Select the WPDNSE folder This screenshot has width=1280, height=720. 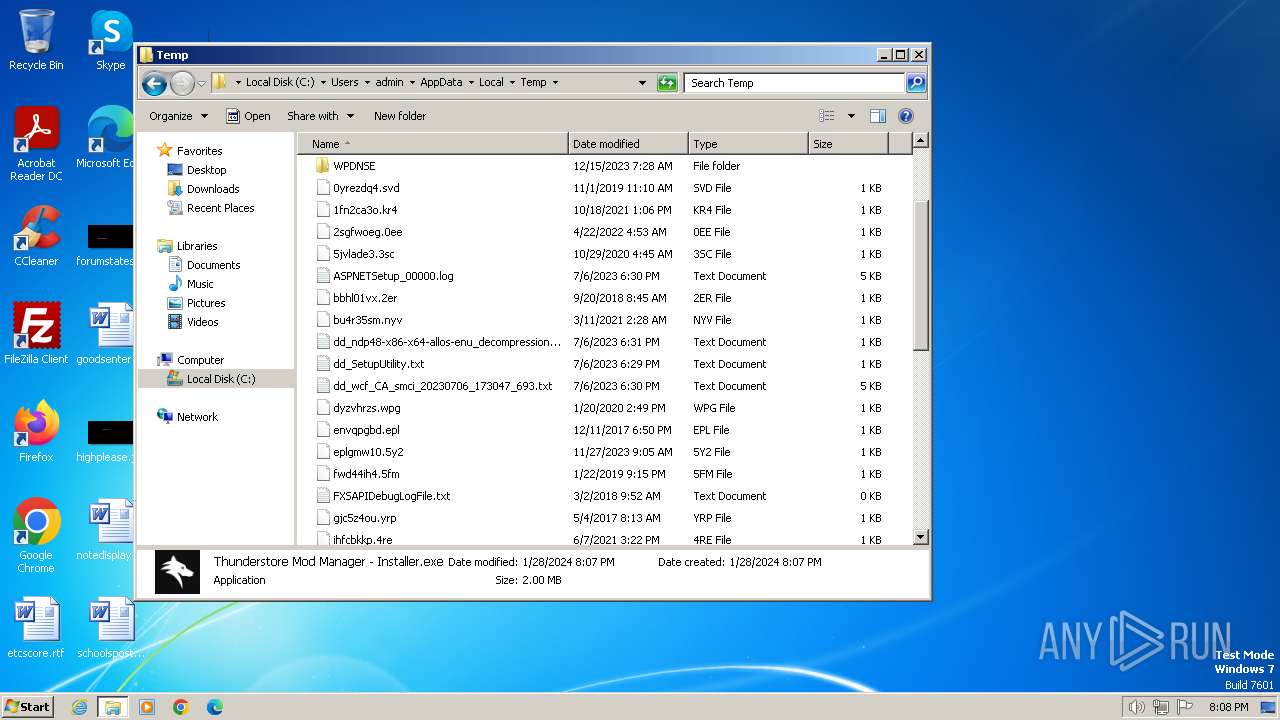354,166
